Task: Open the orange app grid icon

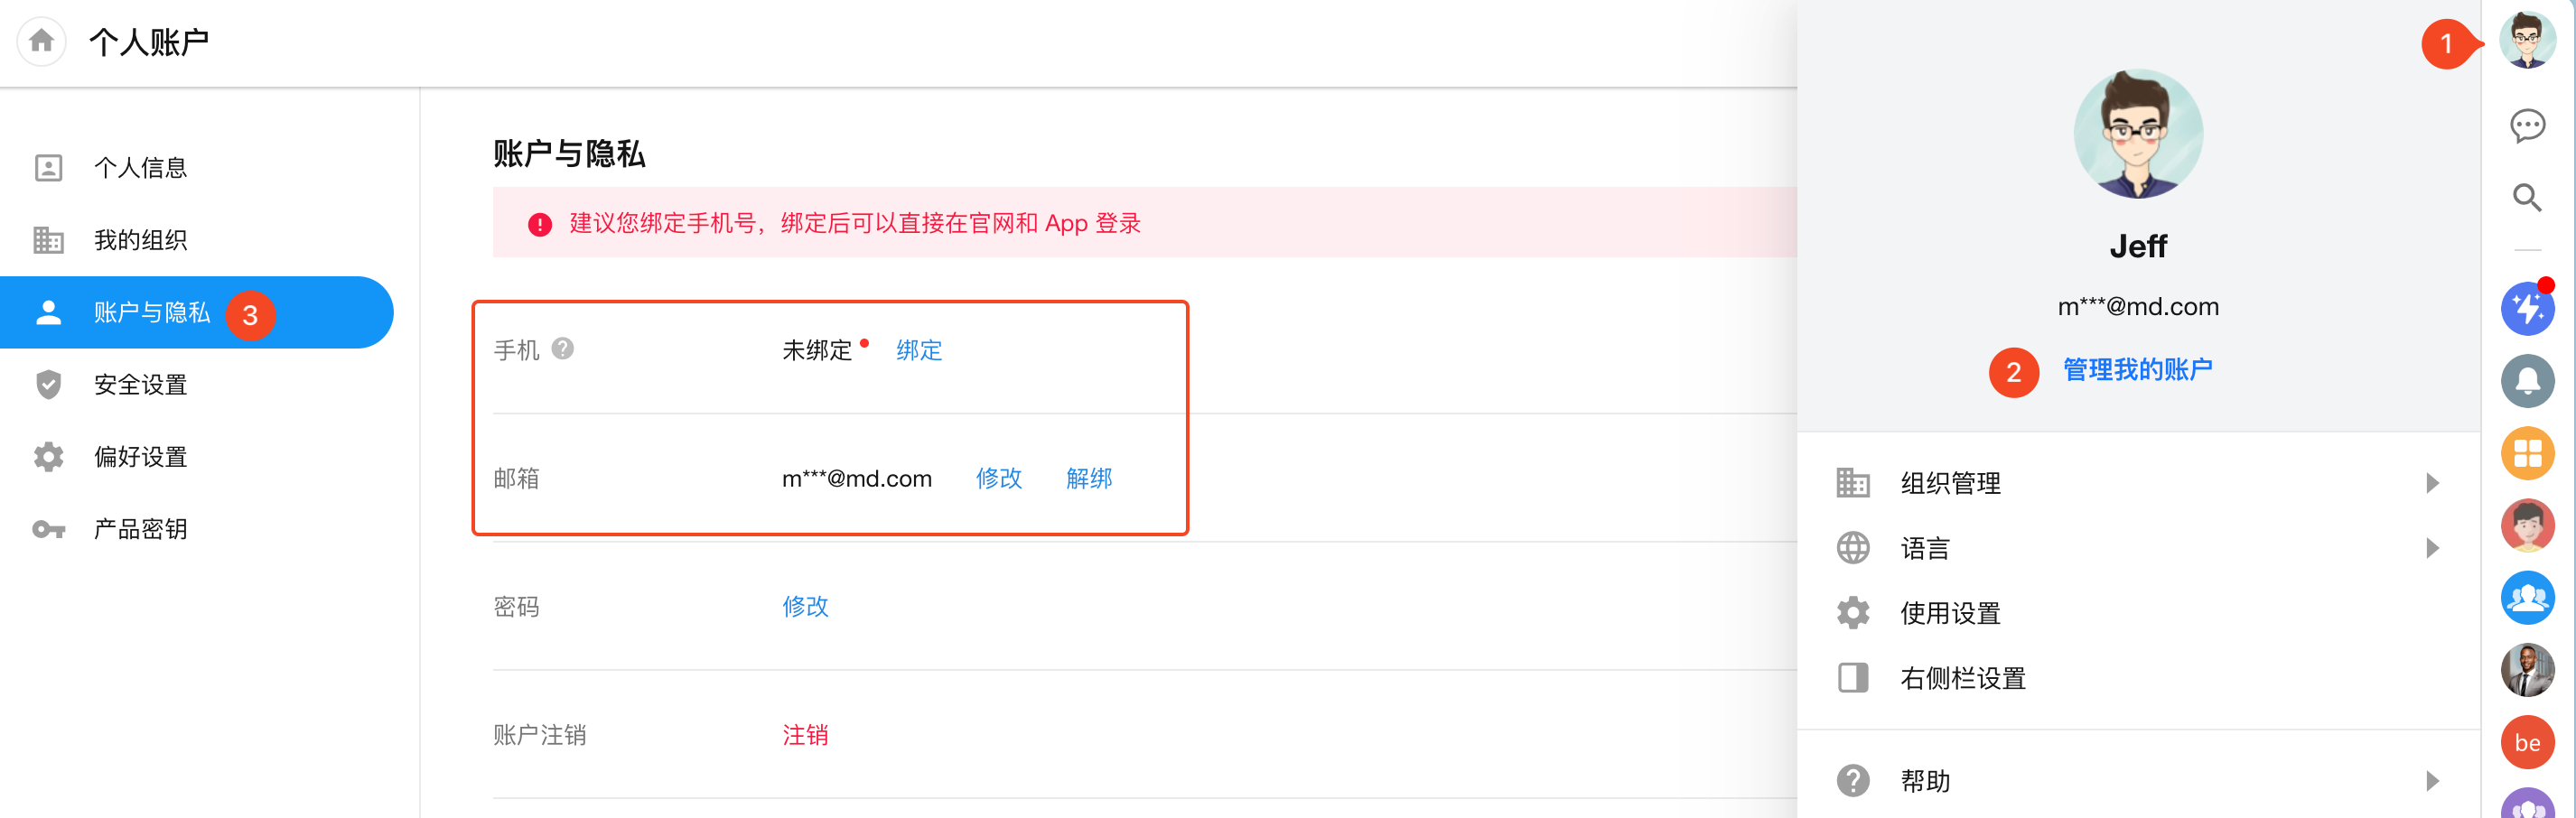Action: pos(2527,453)
